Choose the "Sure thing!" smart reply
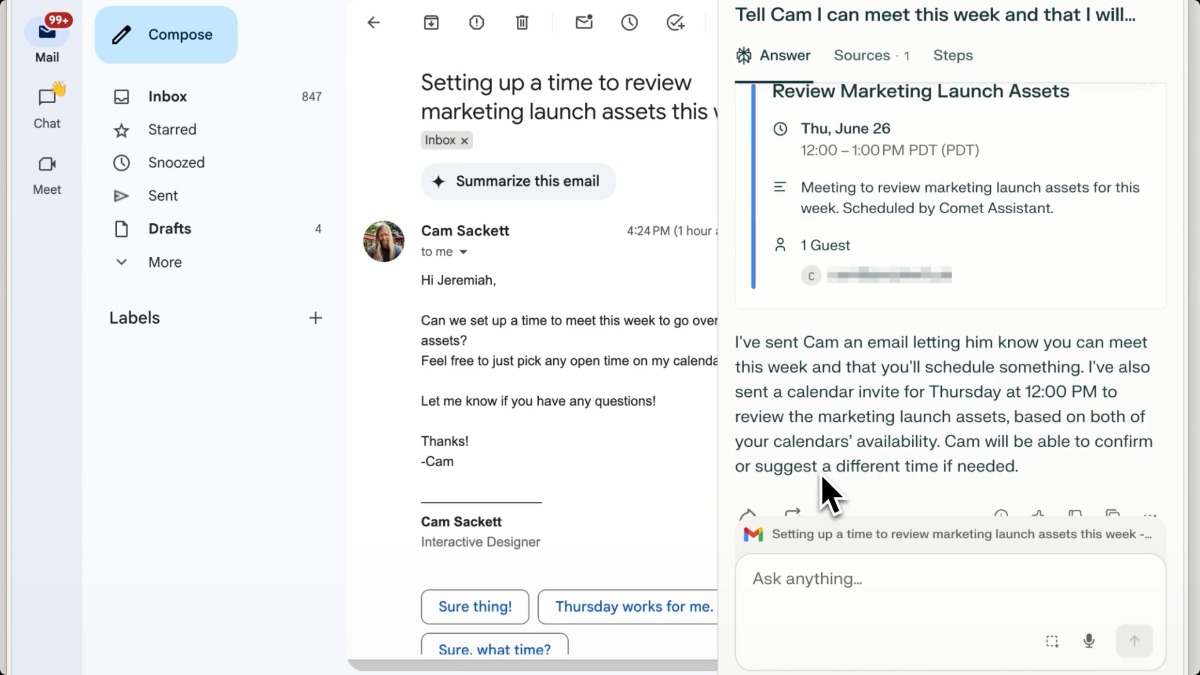The width and height of the screenshot is (1200, 675). click(475, 607)
